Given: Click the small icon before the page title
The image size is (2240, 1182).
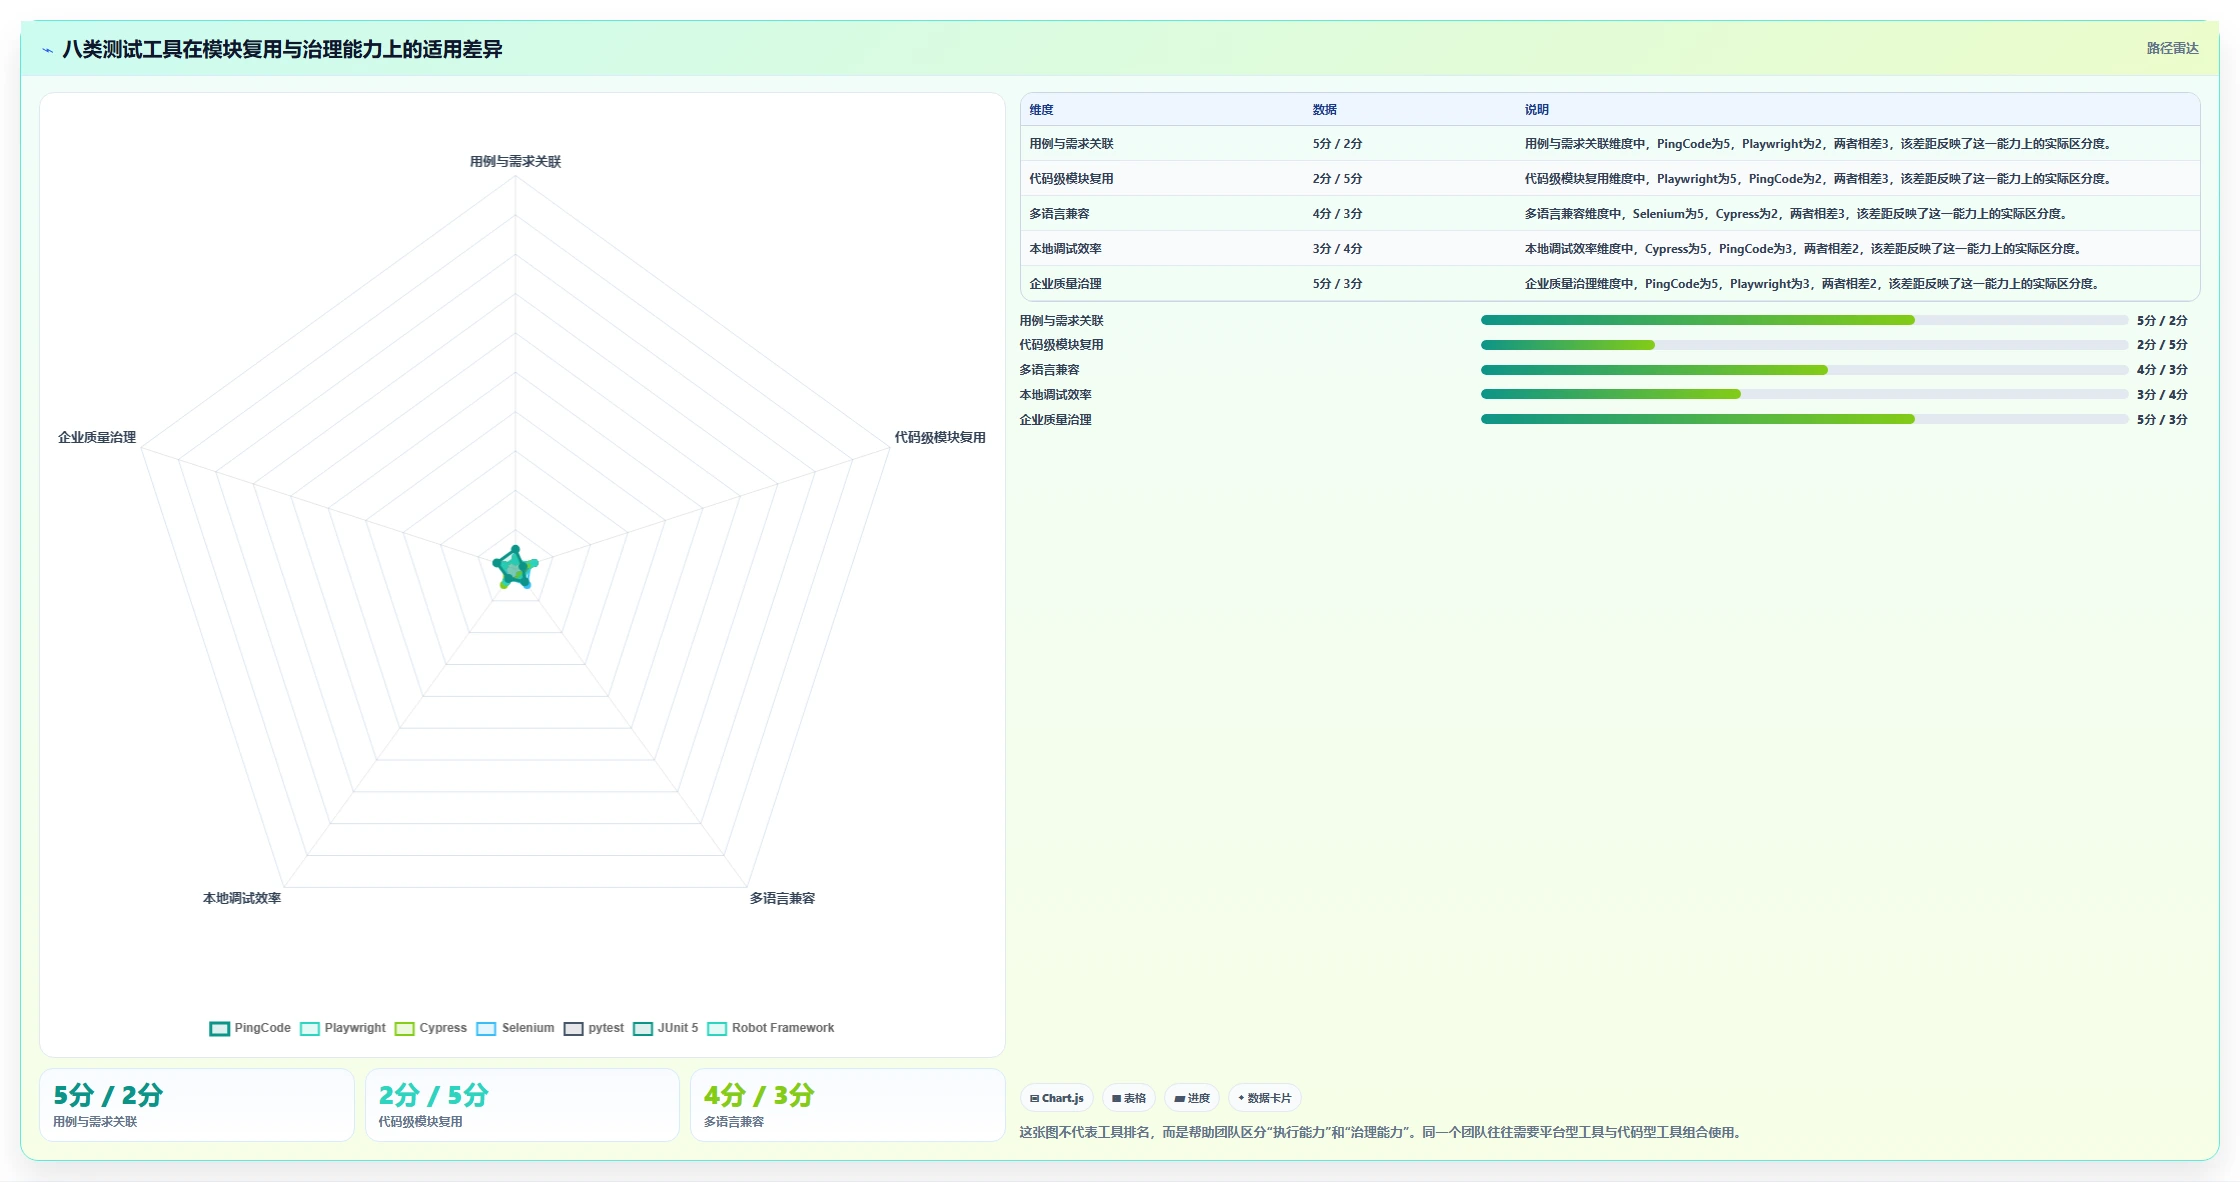Looking at the screenshot, I should 47,50.
